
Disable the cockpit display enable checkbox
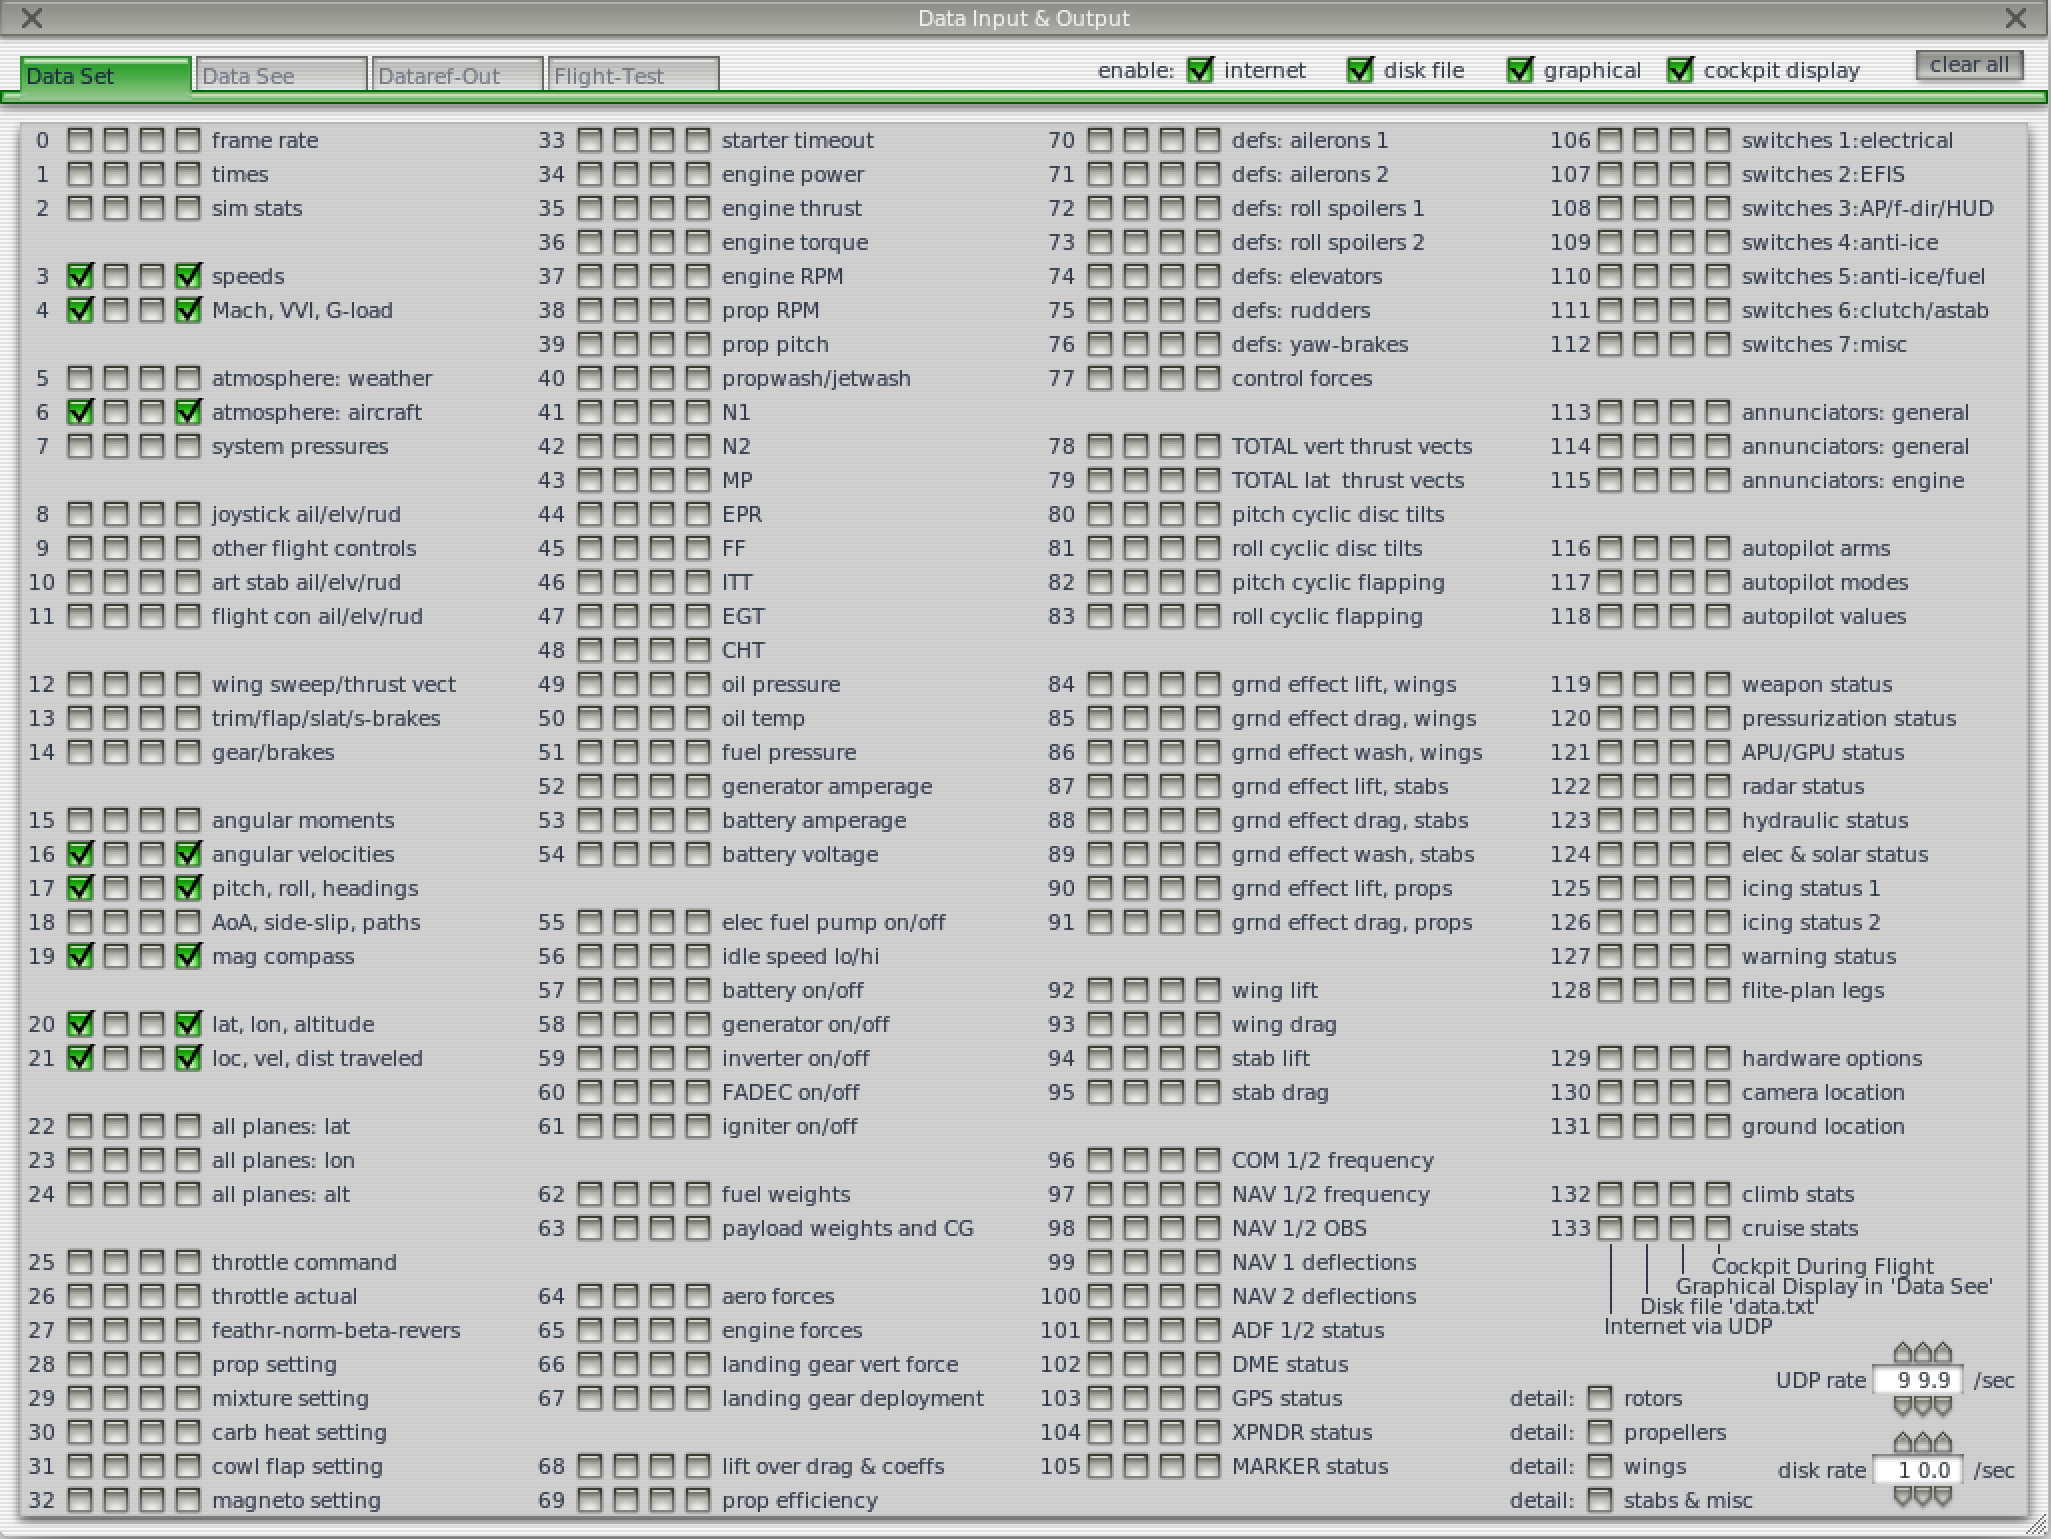(1680, 70)
